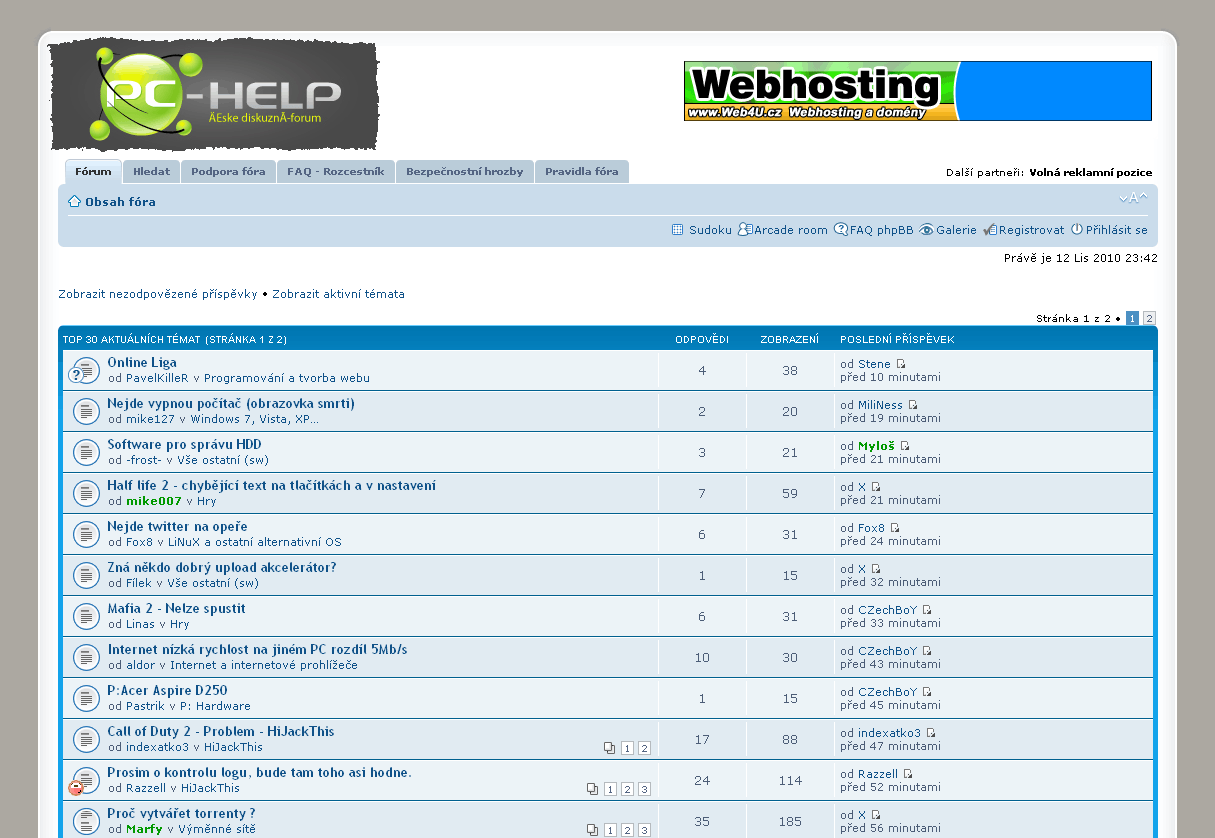Screen dimensions: 1215x838
Task: Go to page 2 of the topic list
Action: coord(1149,318)
